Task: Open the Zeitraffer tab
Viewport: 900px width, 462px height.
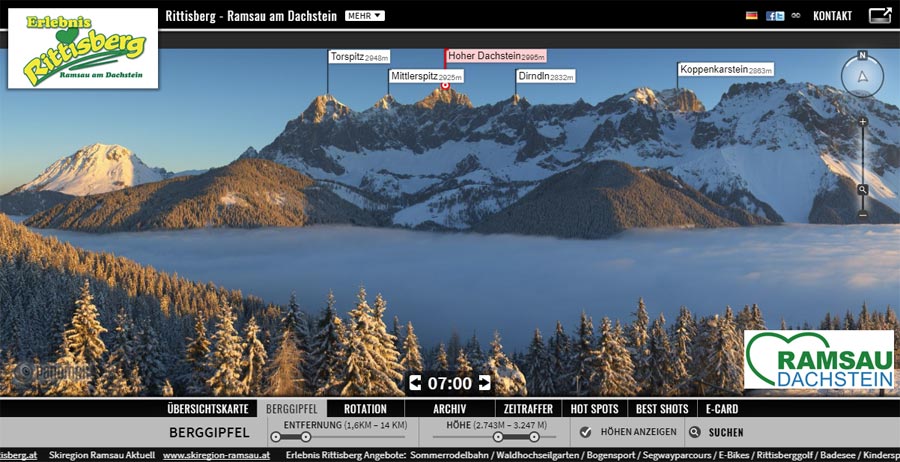Action: [528, 409]
